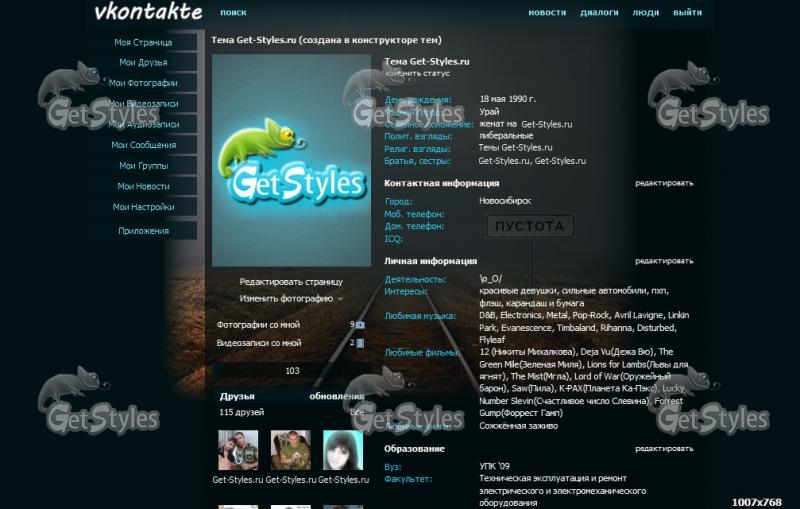Go to Мои Друзья in sidebar
This screenshot has height=509, width=800.
click(x=143, y=63)
